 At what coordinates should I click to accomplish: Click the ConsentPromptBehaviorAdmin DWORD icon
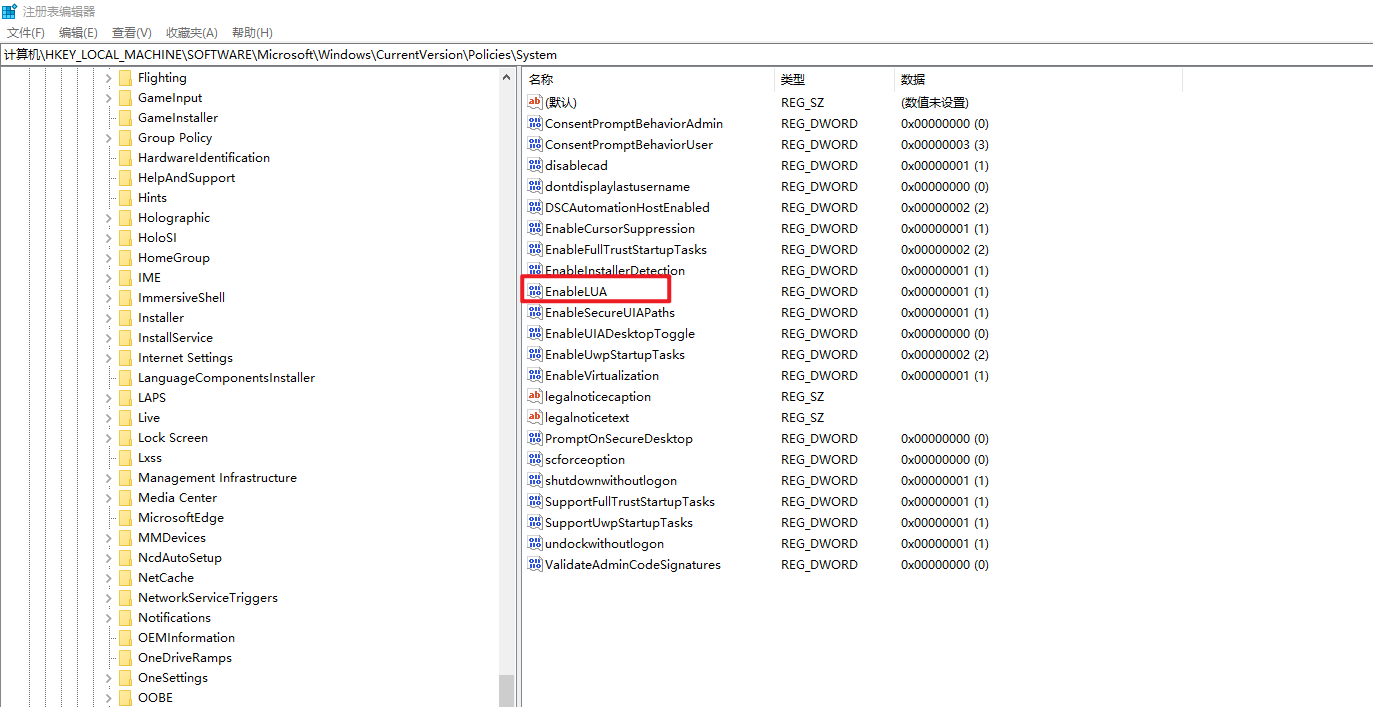coord(534,123)
